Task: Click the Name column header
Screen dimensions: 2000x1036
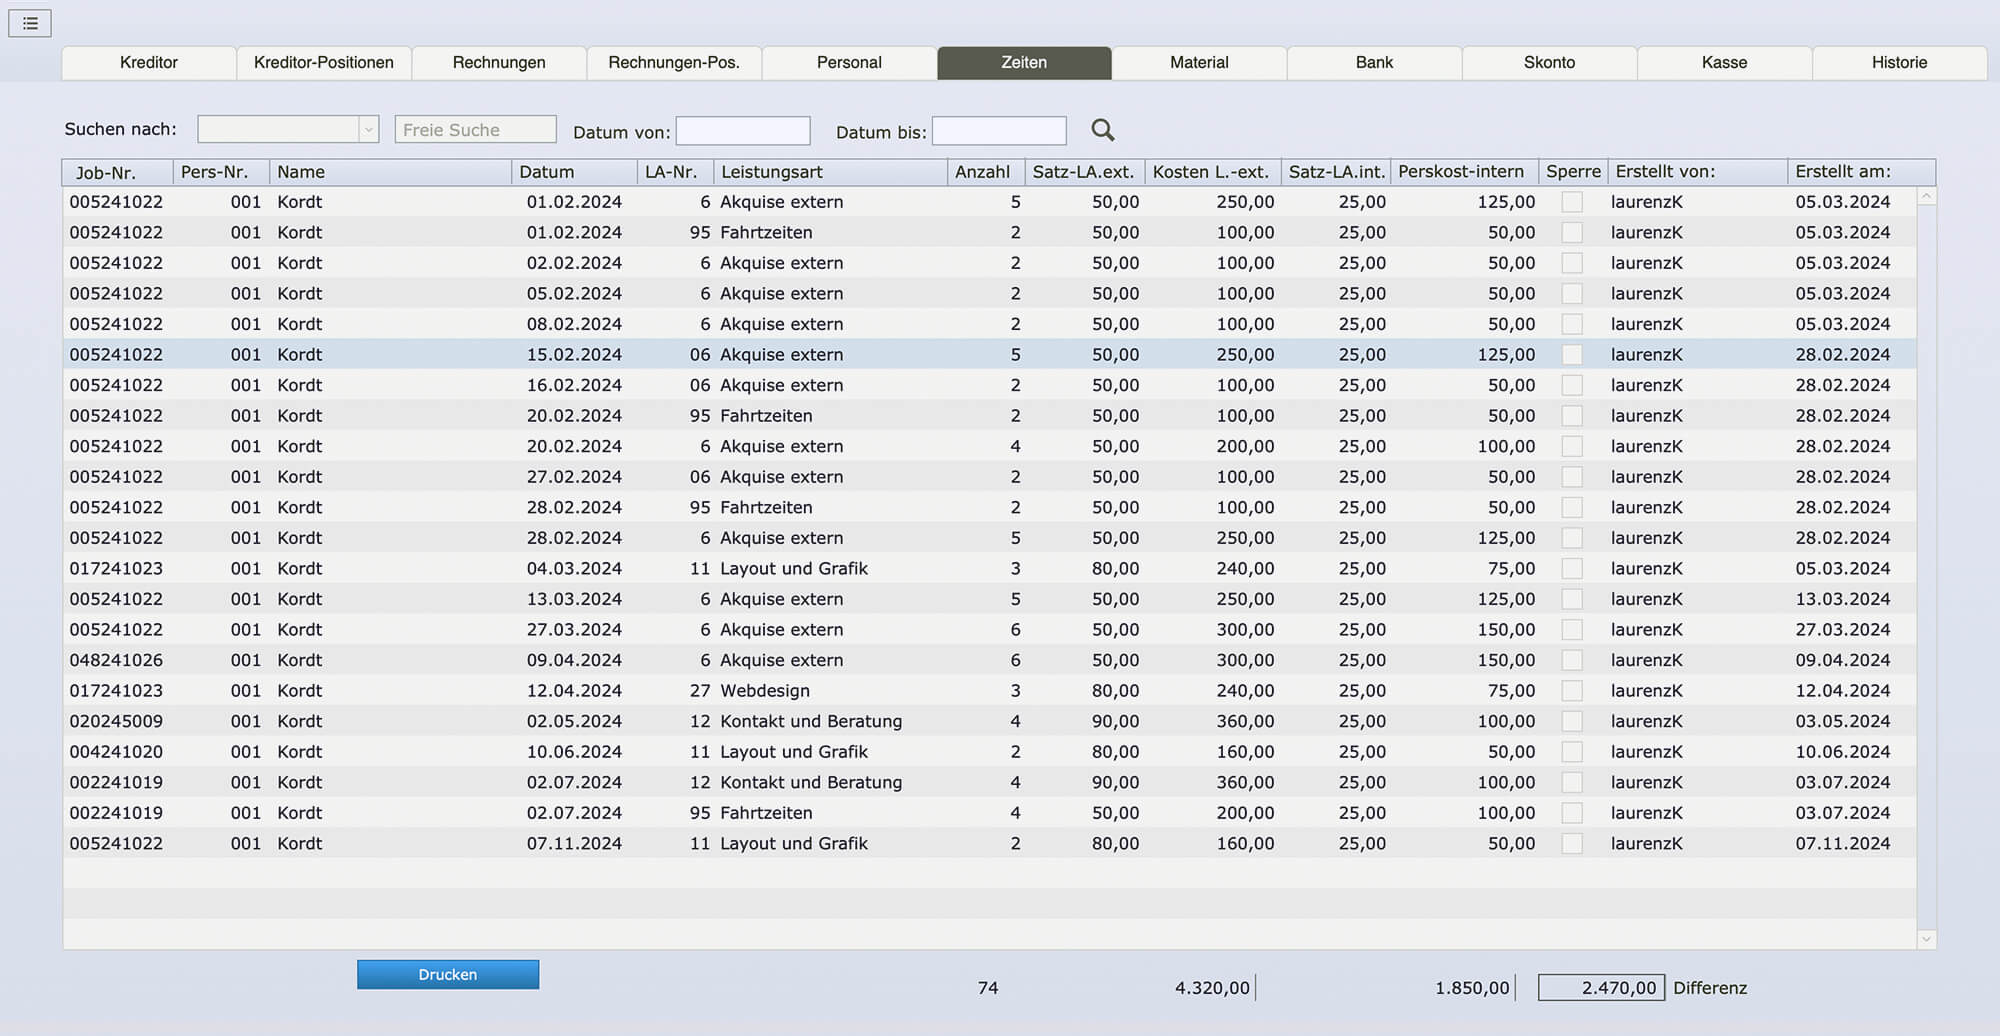Action: 390,172
